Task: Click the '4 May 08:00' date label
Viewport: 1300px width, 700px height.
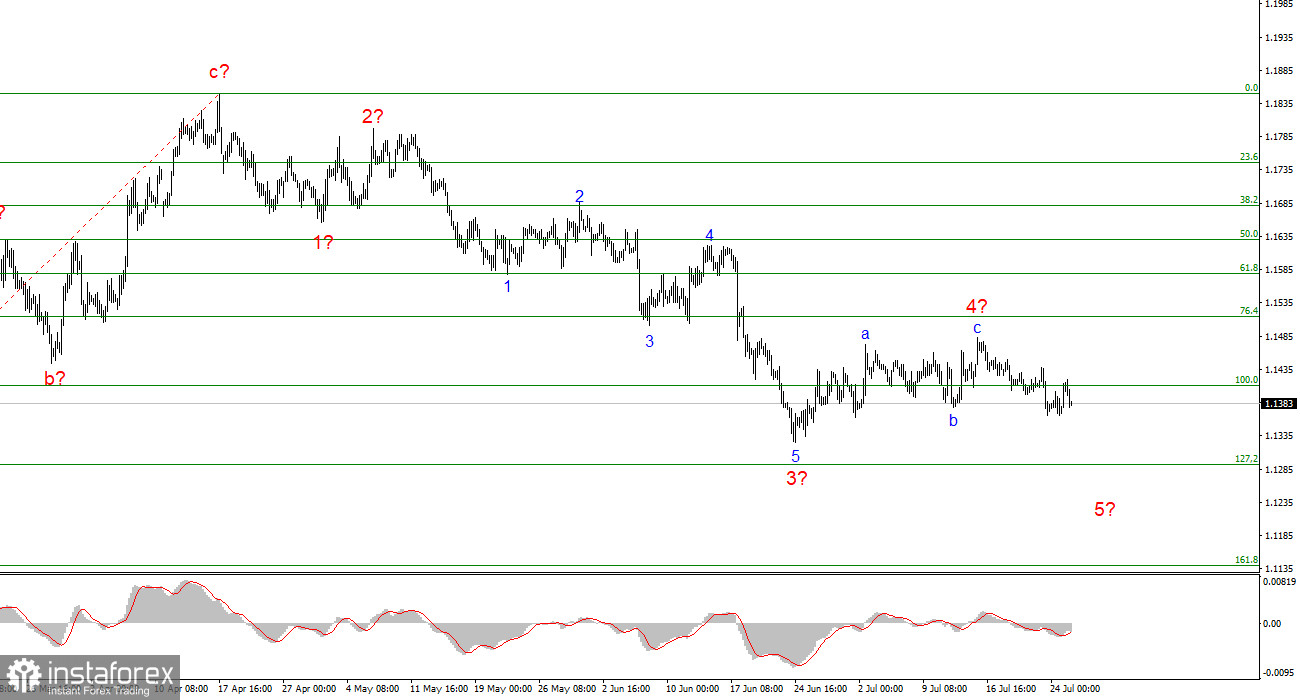Action: click(373, 690)
